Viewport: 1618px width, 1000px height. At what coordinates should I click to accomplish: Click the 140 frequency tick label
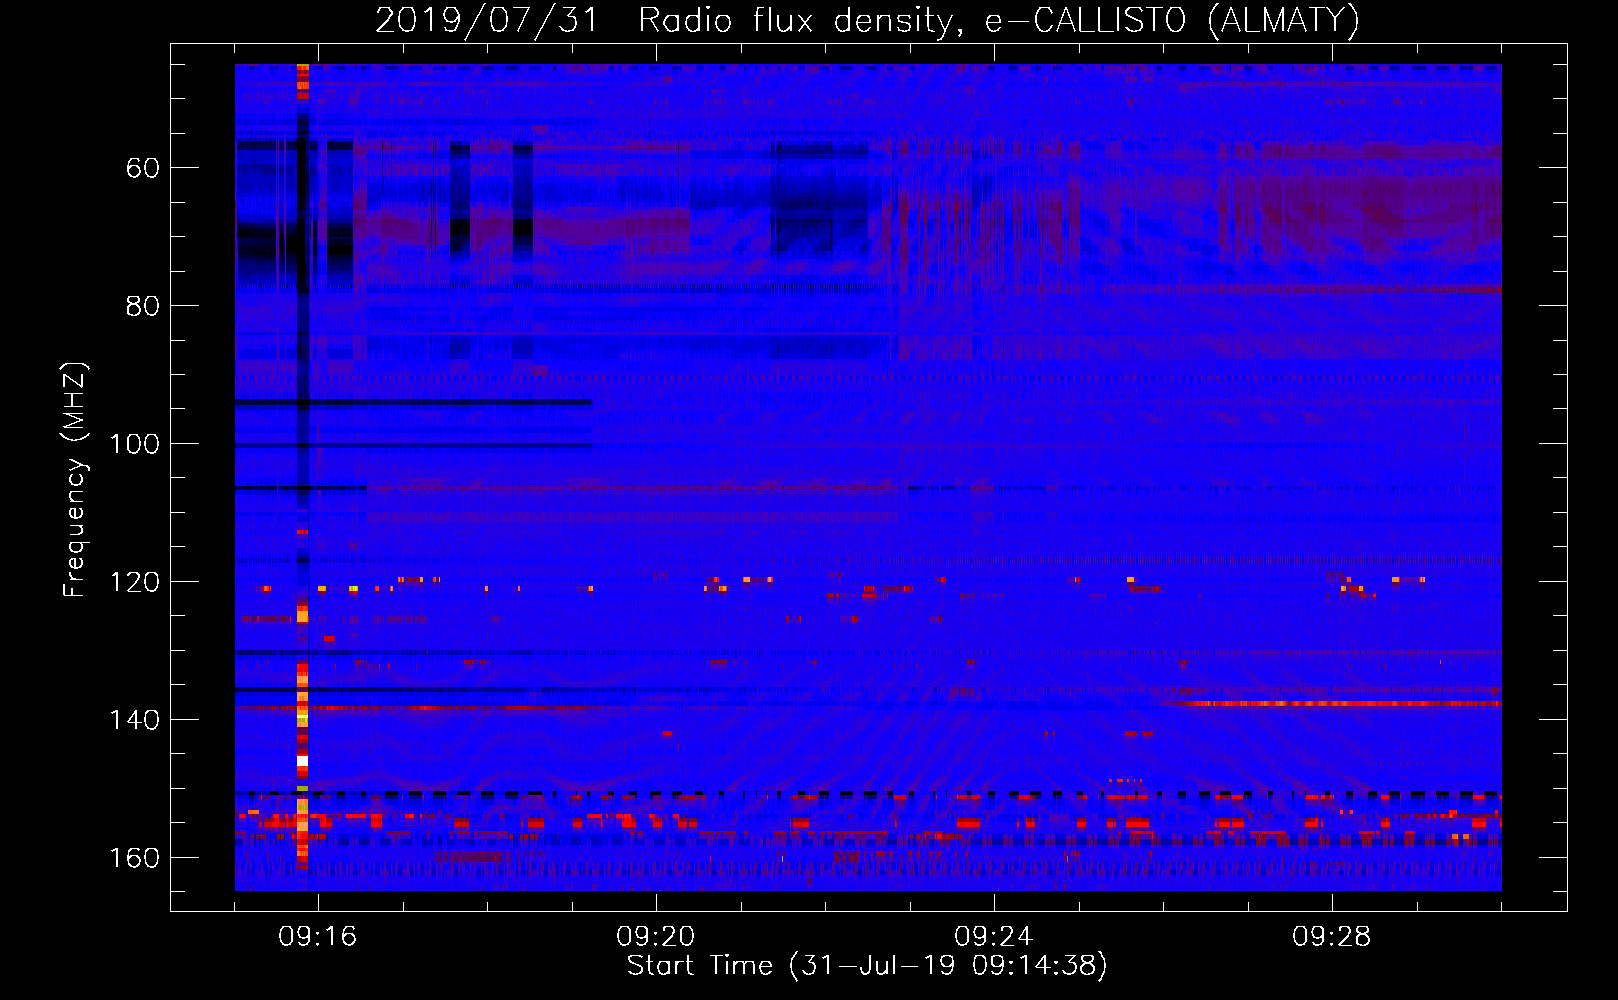click(135, 720)
